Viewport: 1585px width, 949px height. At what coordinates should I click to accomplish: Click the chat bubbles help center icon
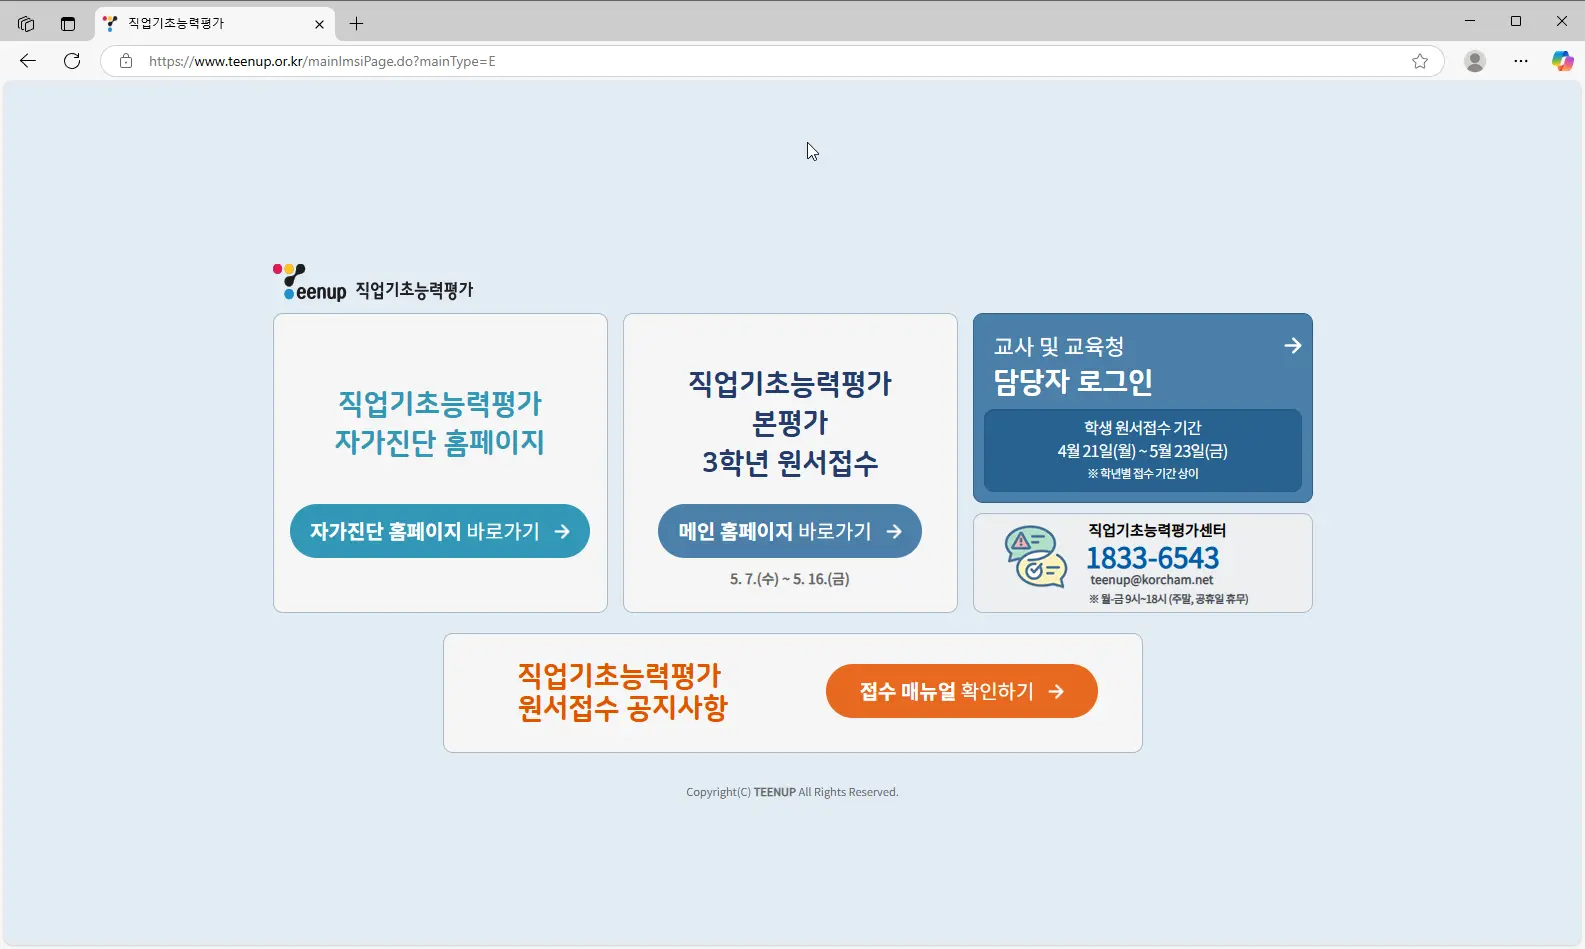point(1036,556)
